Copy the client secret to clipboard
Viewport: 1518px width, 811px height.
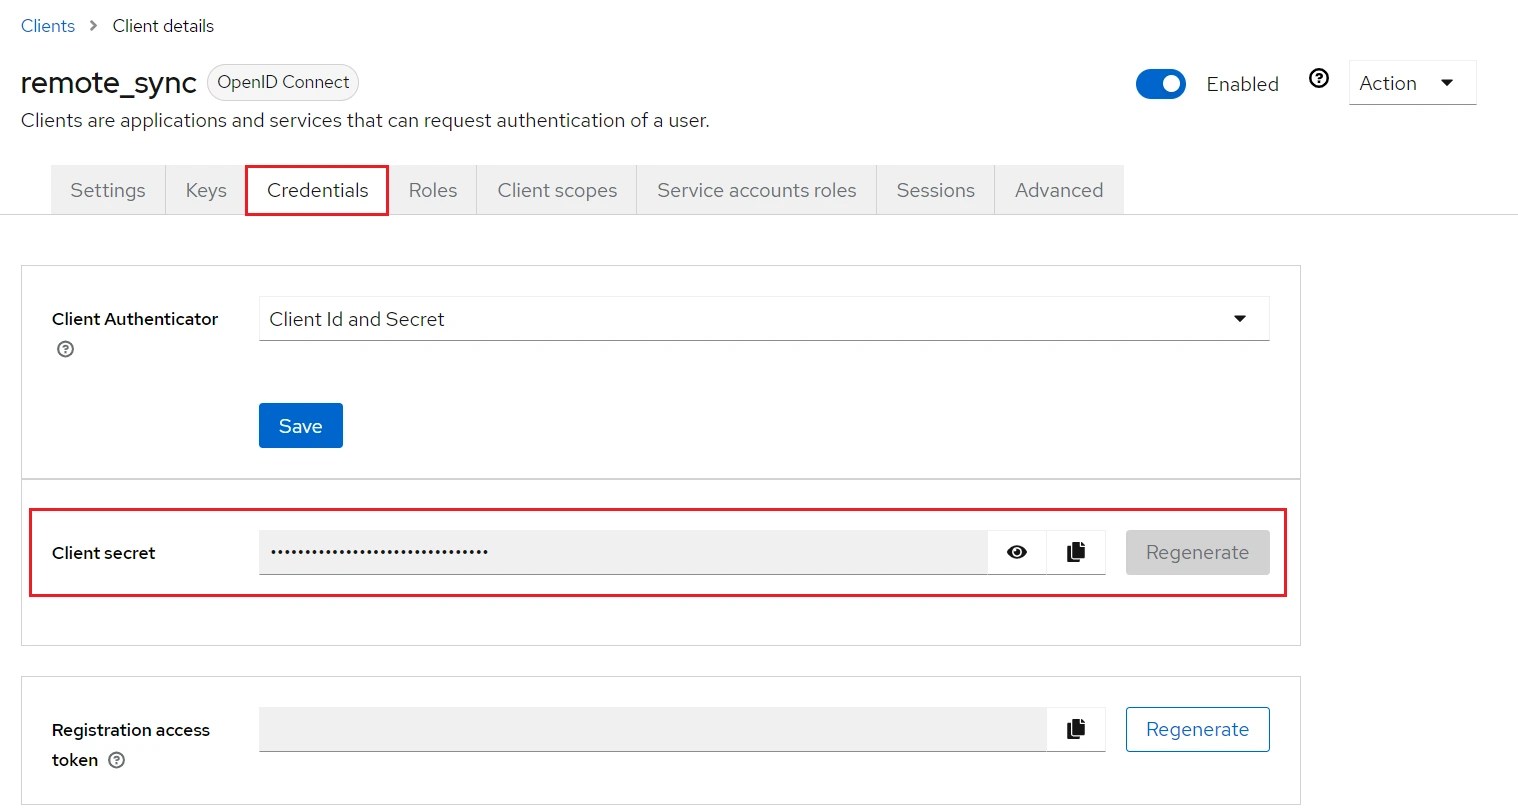tap(1076, 551)
